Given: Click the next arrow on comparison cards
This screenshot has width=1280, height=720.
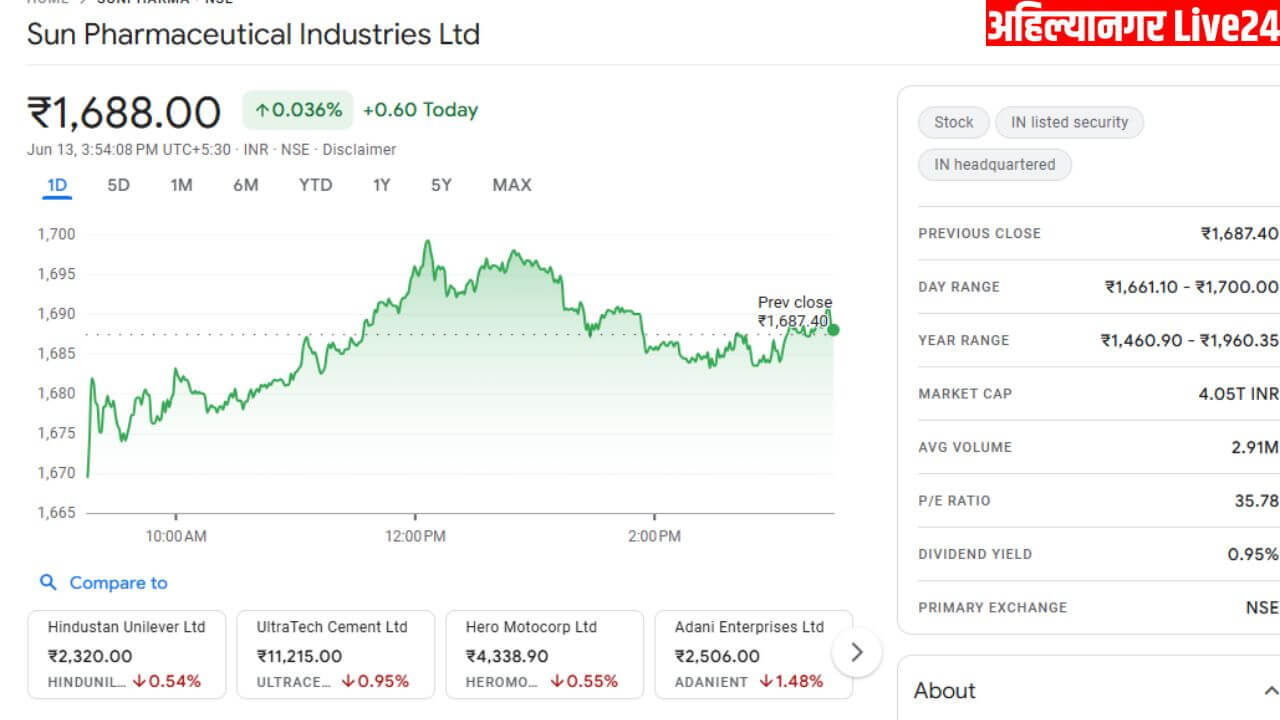Looking at the screenshot, I should click(856, 652).
